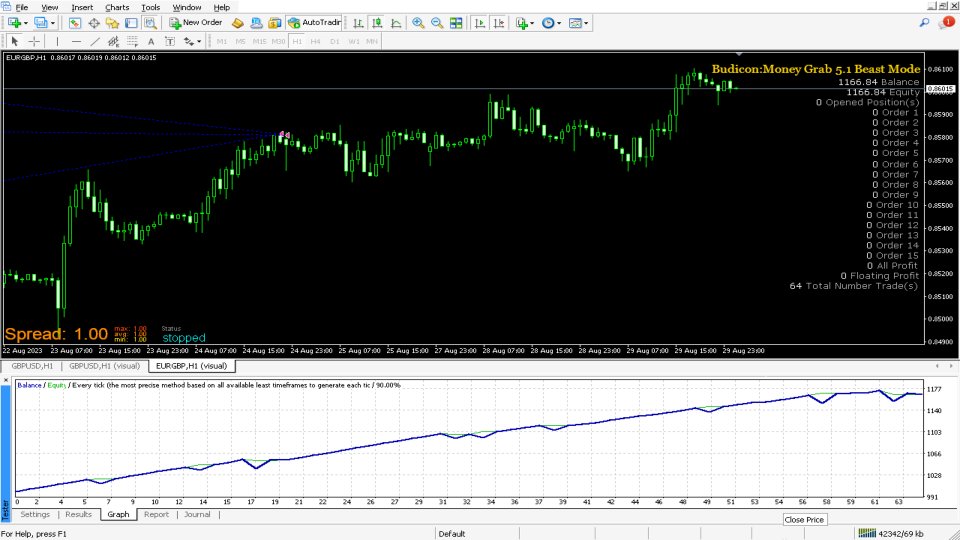
Task: Click the Periods clock icon
Action: 548,23
